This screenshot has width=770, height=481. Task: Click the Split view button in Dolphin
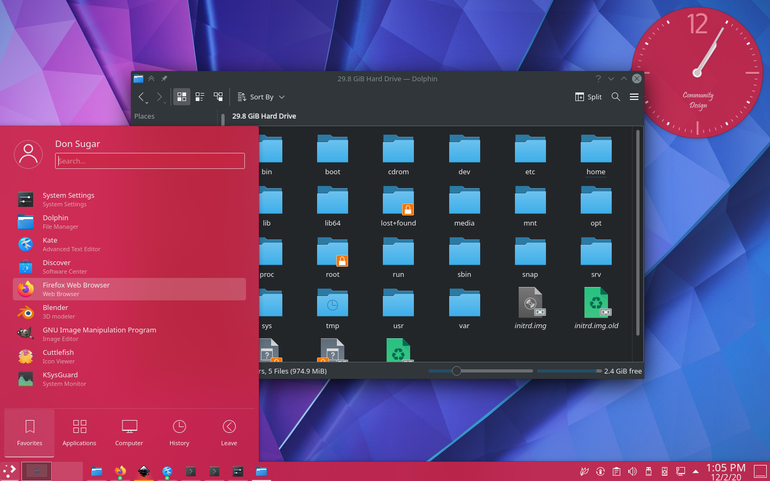point(588,97)
